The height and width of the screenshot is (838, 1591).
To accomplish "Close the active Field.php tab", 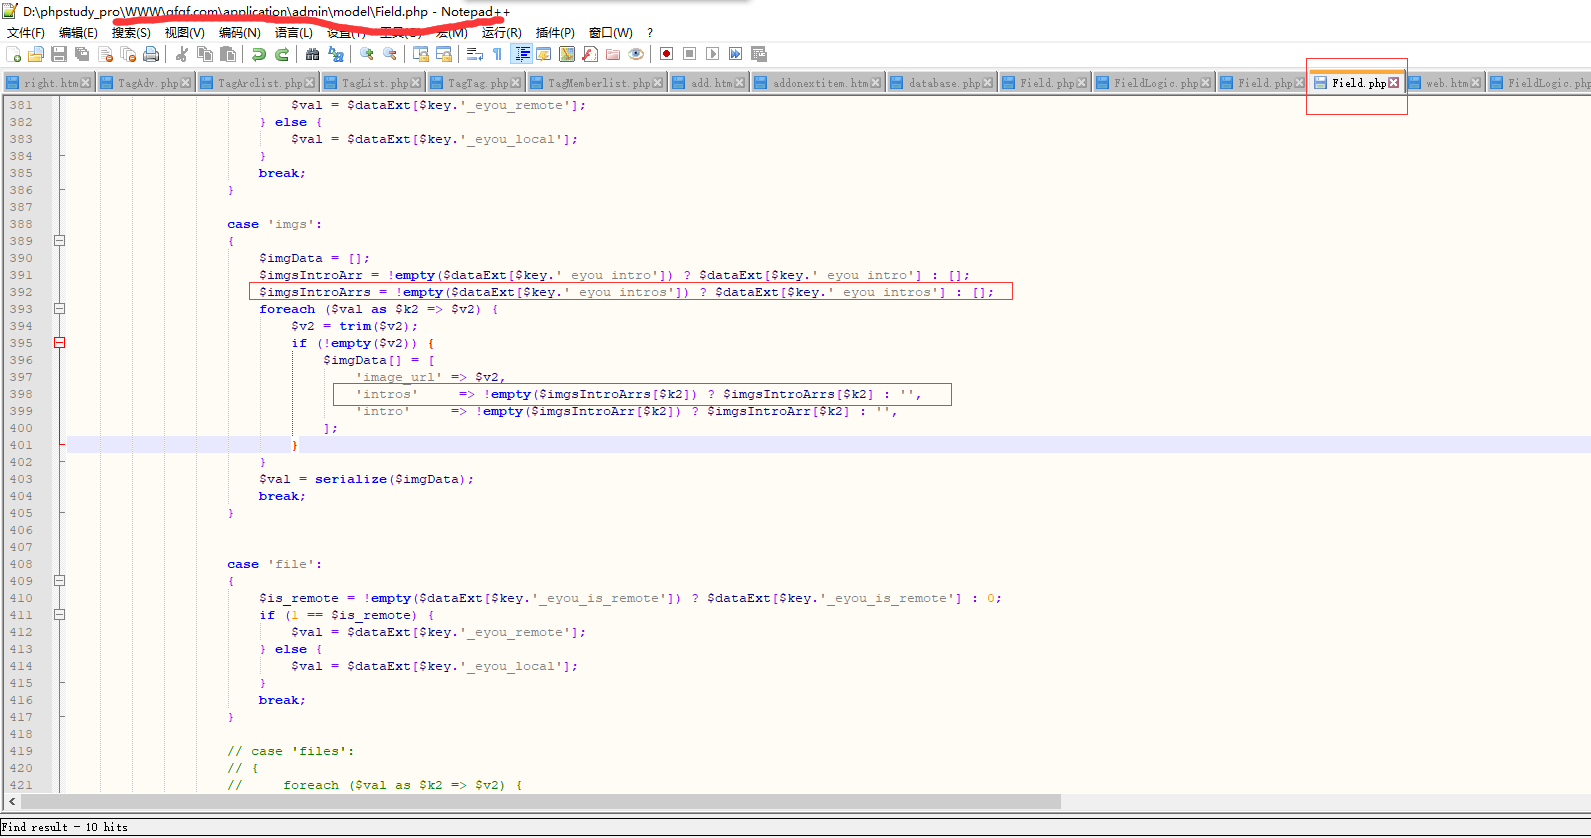I will coord(1394,83).
